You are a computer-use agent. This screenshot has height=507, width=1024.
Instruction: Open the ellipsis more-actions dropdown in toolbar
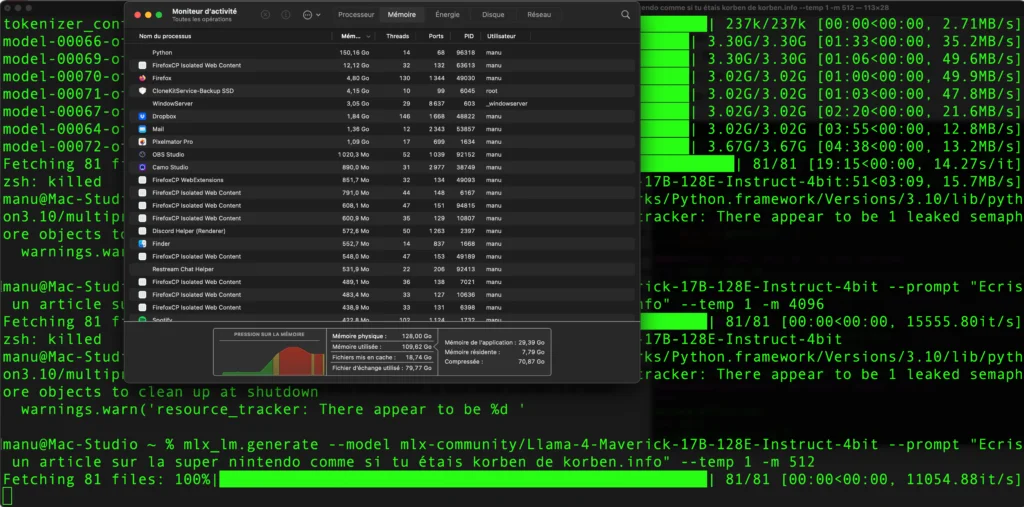[x=312, y=14]
